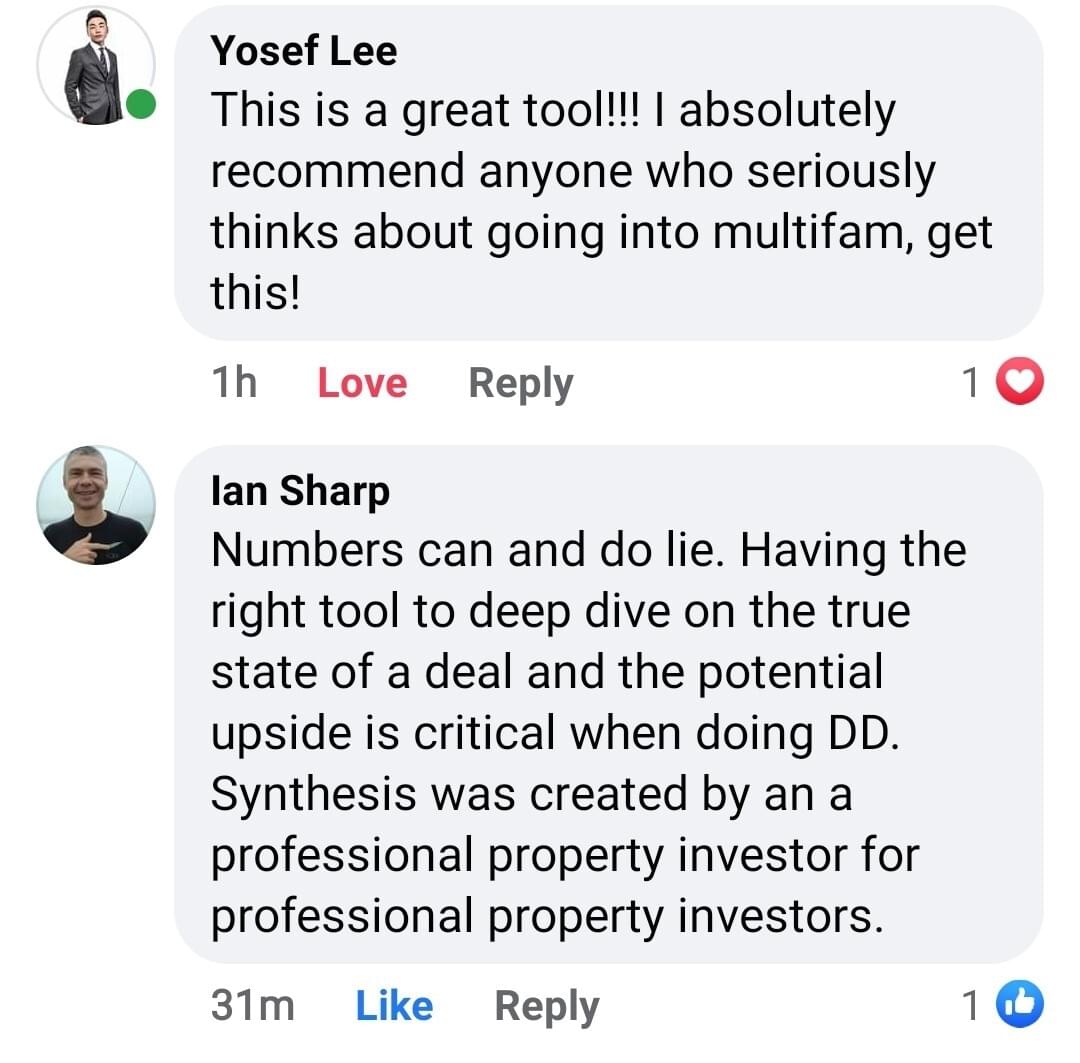Toggle Like on Ian Sharp's comment

tap(395, 1006)
